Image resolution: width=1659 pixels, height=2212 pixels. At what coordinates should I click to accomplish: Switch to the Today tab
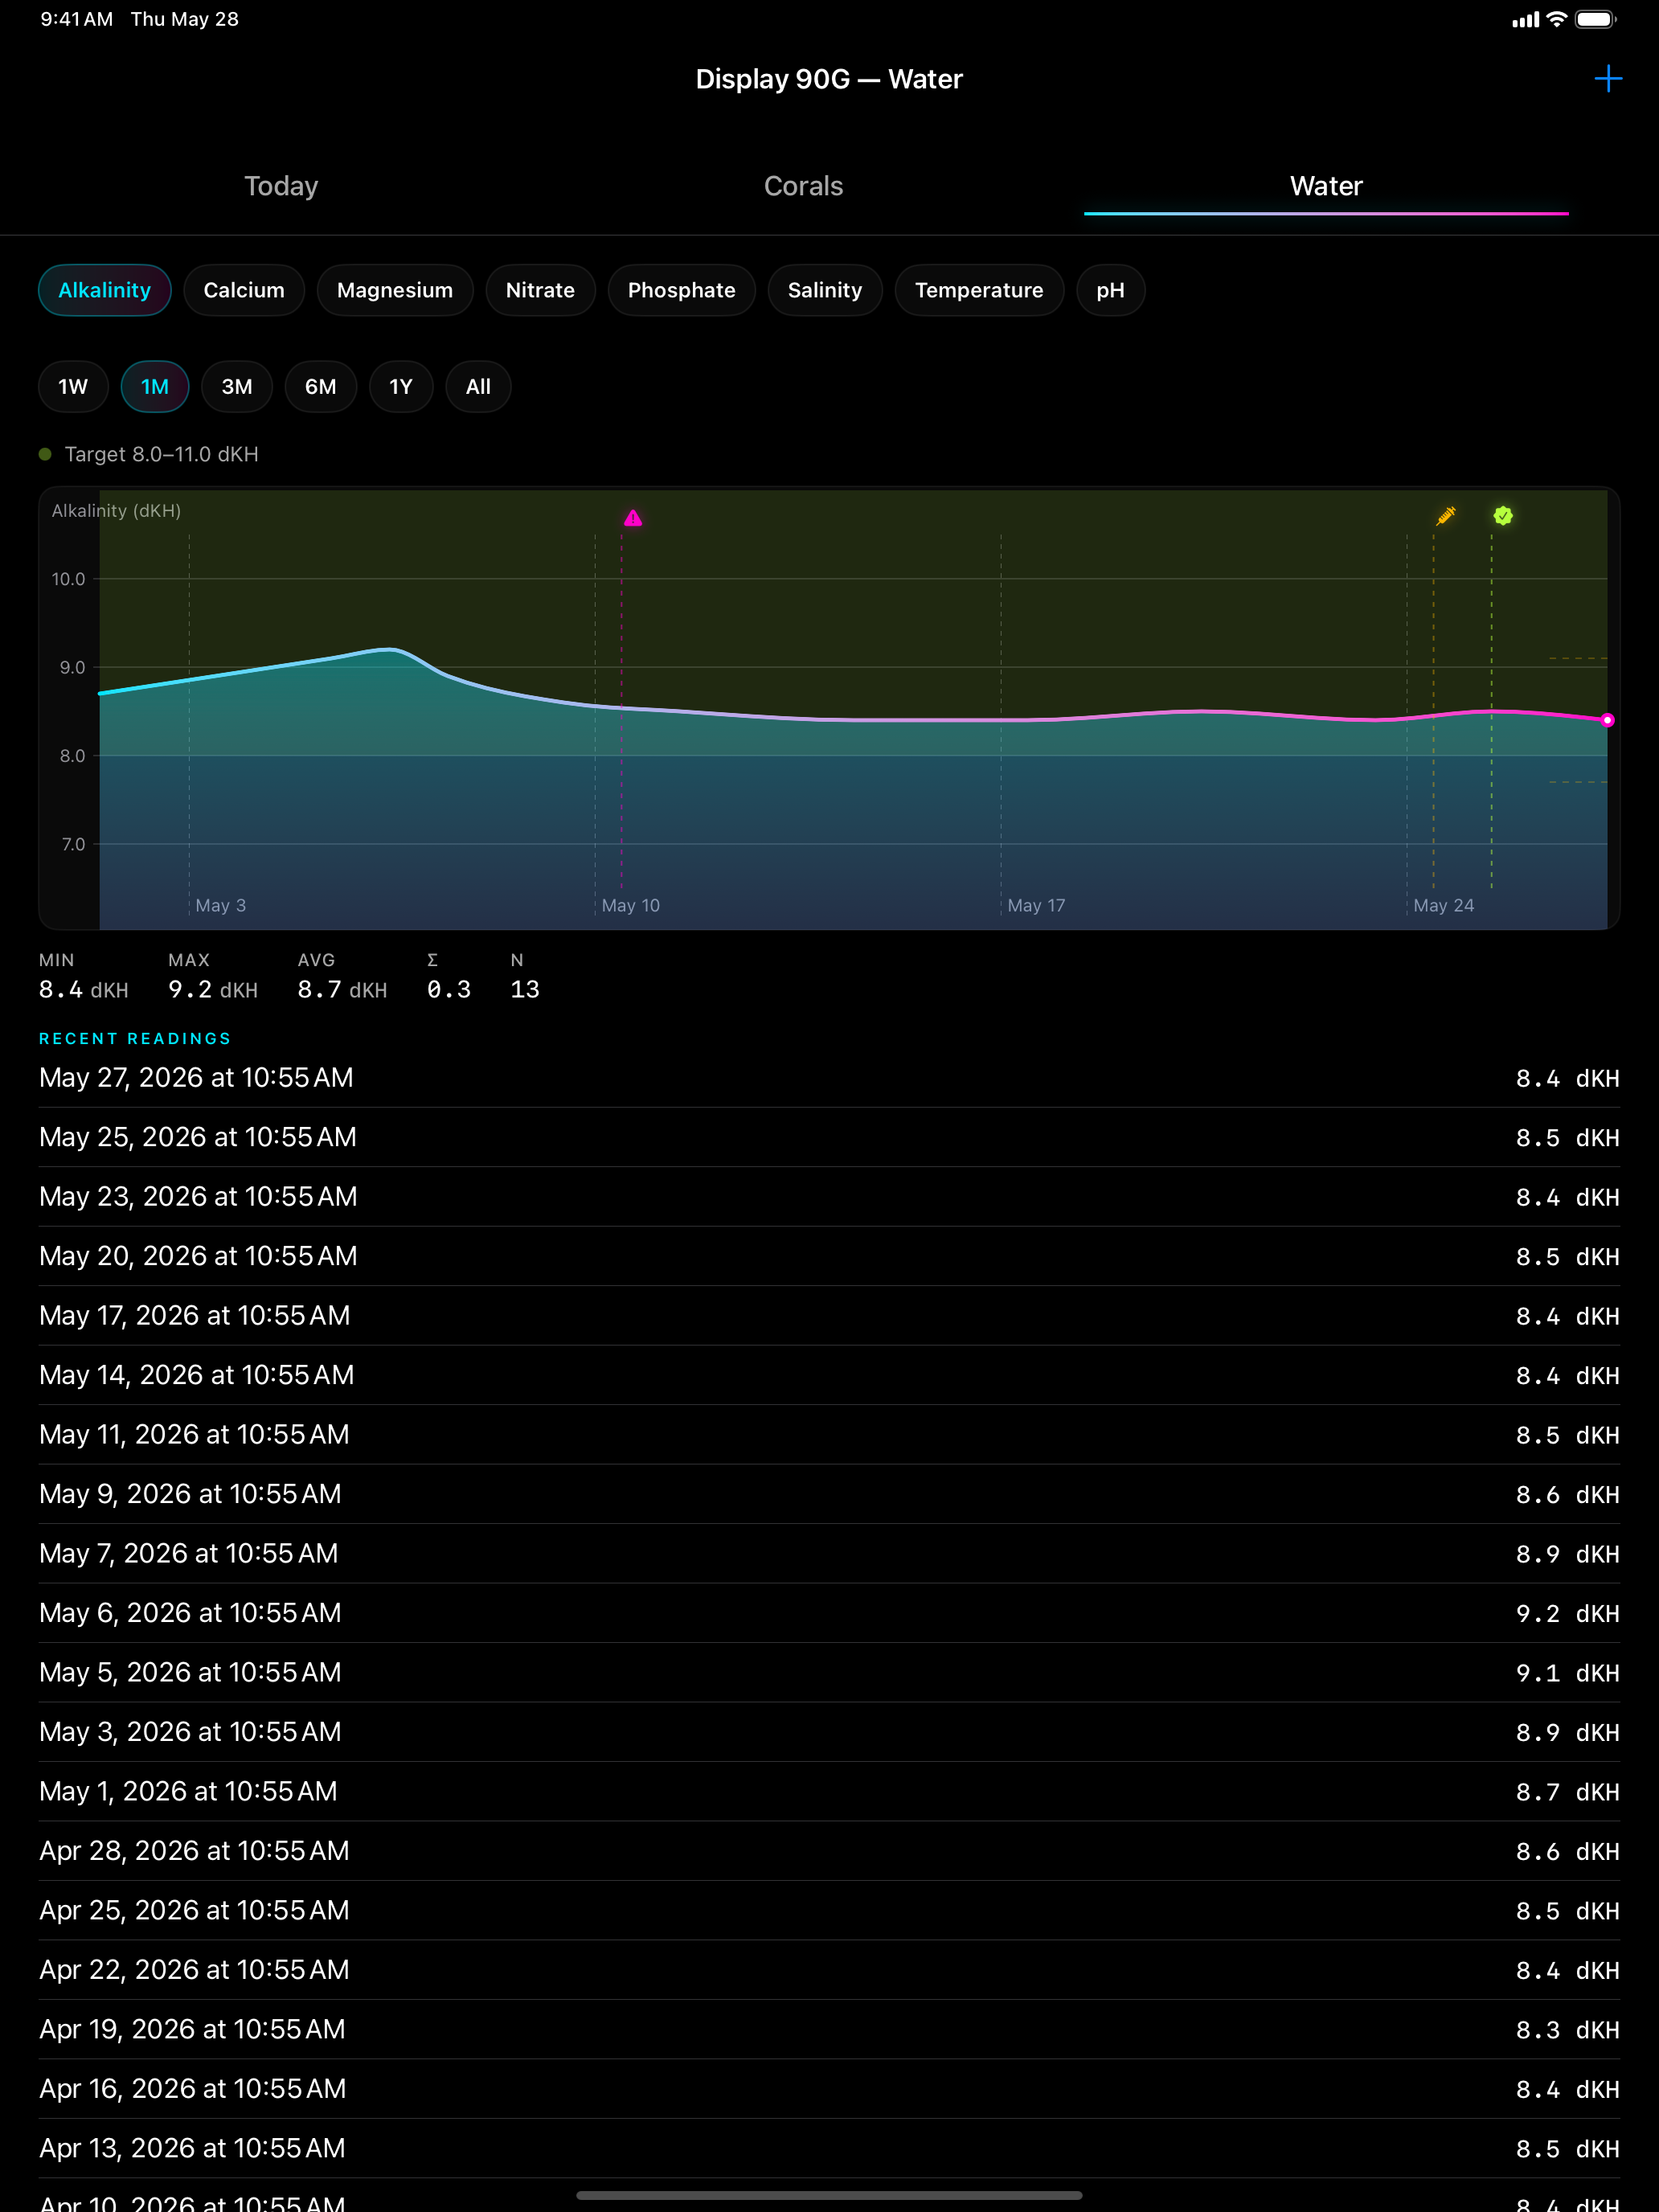(281, 186)
